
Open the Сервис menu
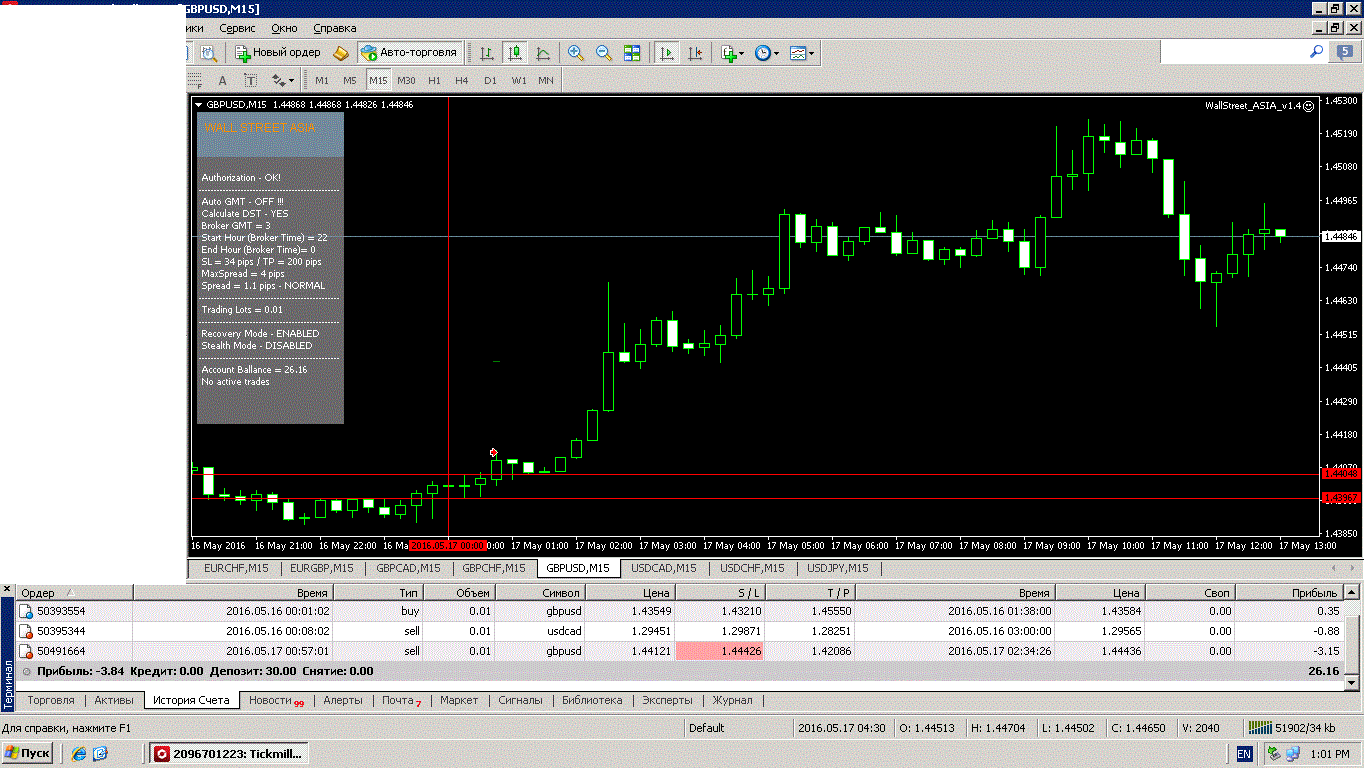point(237,28)
